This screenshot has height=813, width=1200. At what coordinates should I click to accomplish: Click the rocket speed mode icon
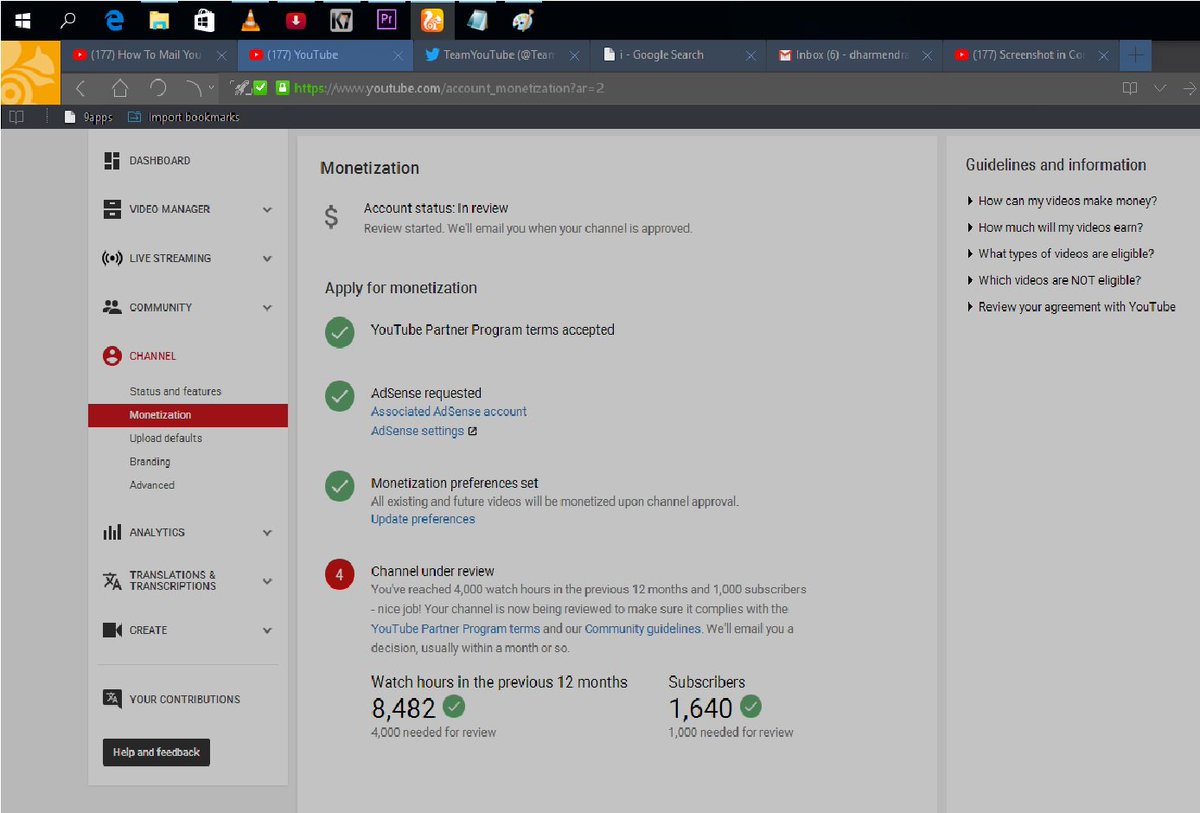[x=240, y=88]
